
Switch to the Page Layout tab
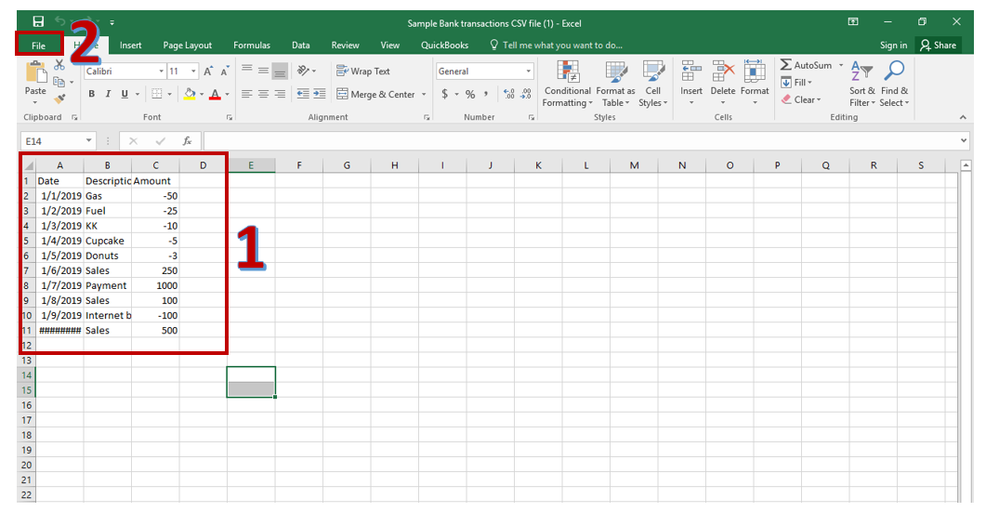click(x=187, y=45)
